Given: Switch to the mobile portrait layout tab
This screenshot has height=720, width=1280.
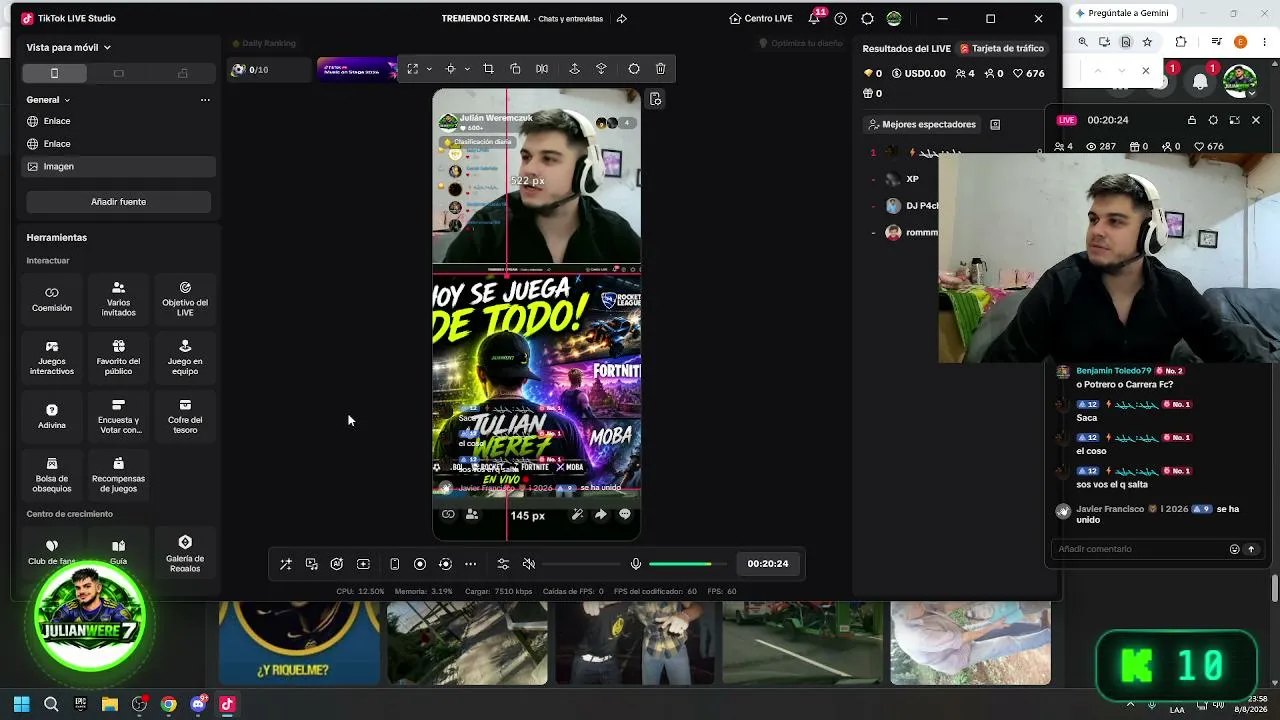Looking at the screenshot, I should pos(55,73).
